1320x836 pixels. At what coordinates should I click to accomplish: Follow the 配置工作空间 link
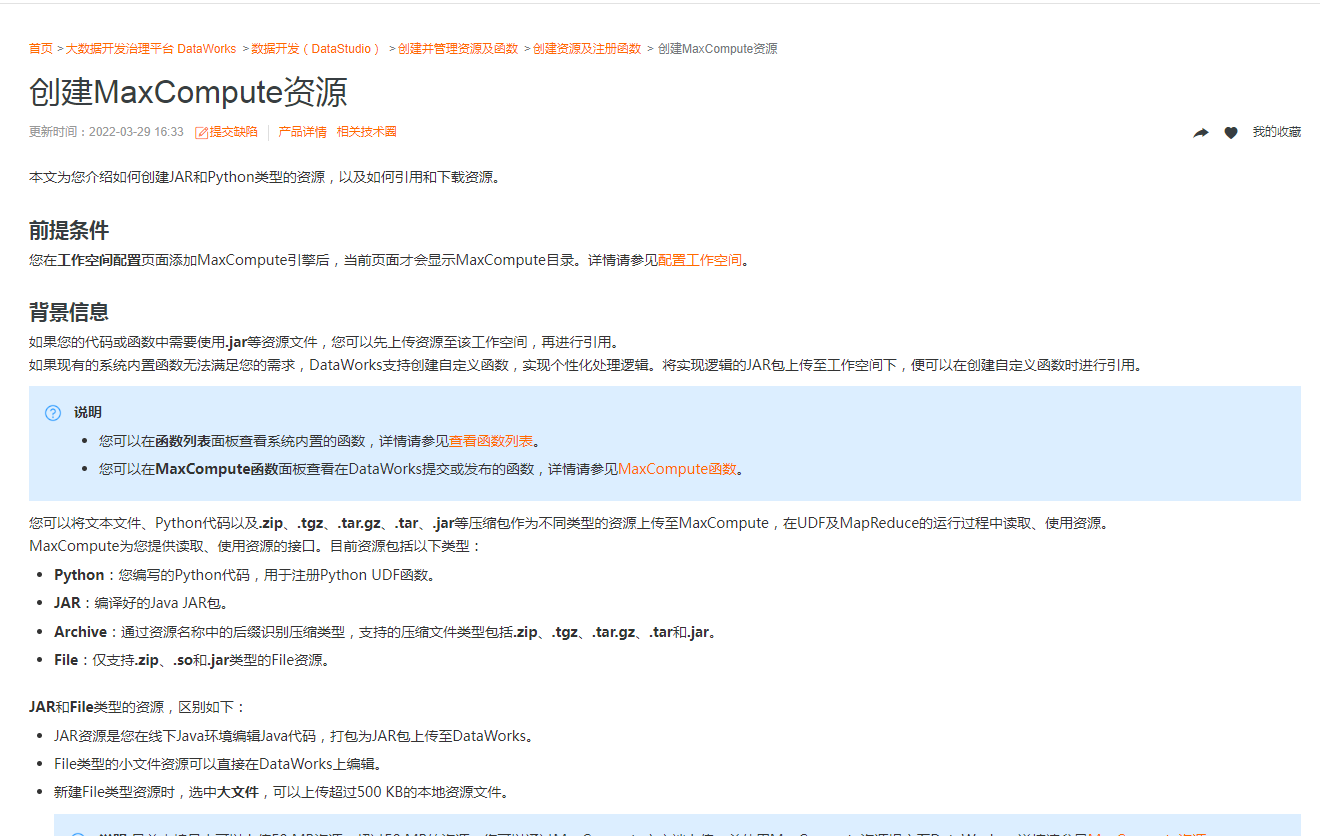pyautogui.click(x=700, y=260)
